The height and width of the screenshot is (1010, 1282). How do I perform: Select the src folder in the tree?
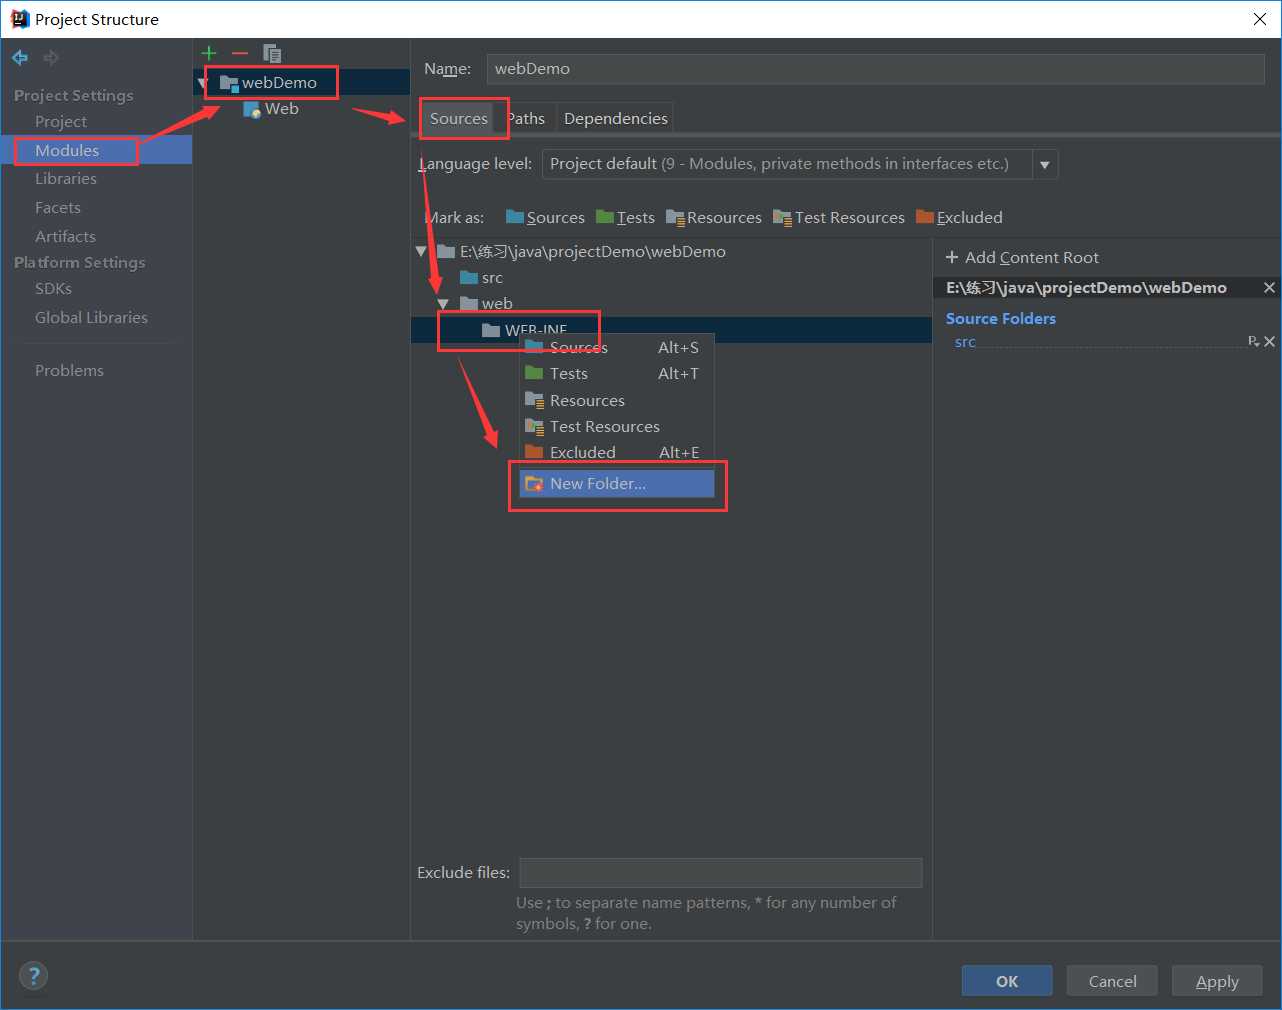[x=491, y=278]
